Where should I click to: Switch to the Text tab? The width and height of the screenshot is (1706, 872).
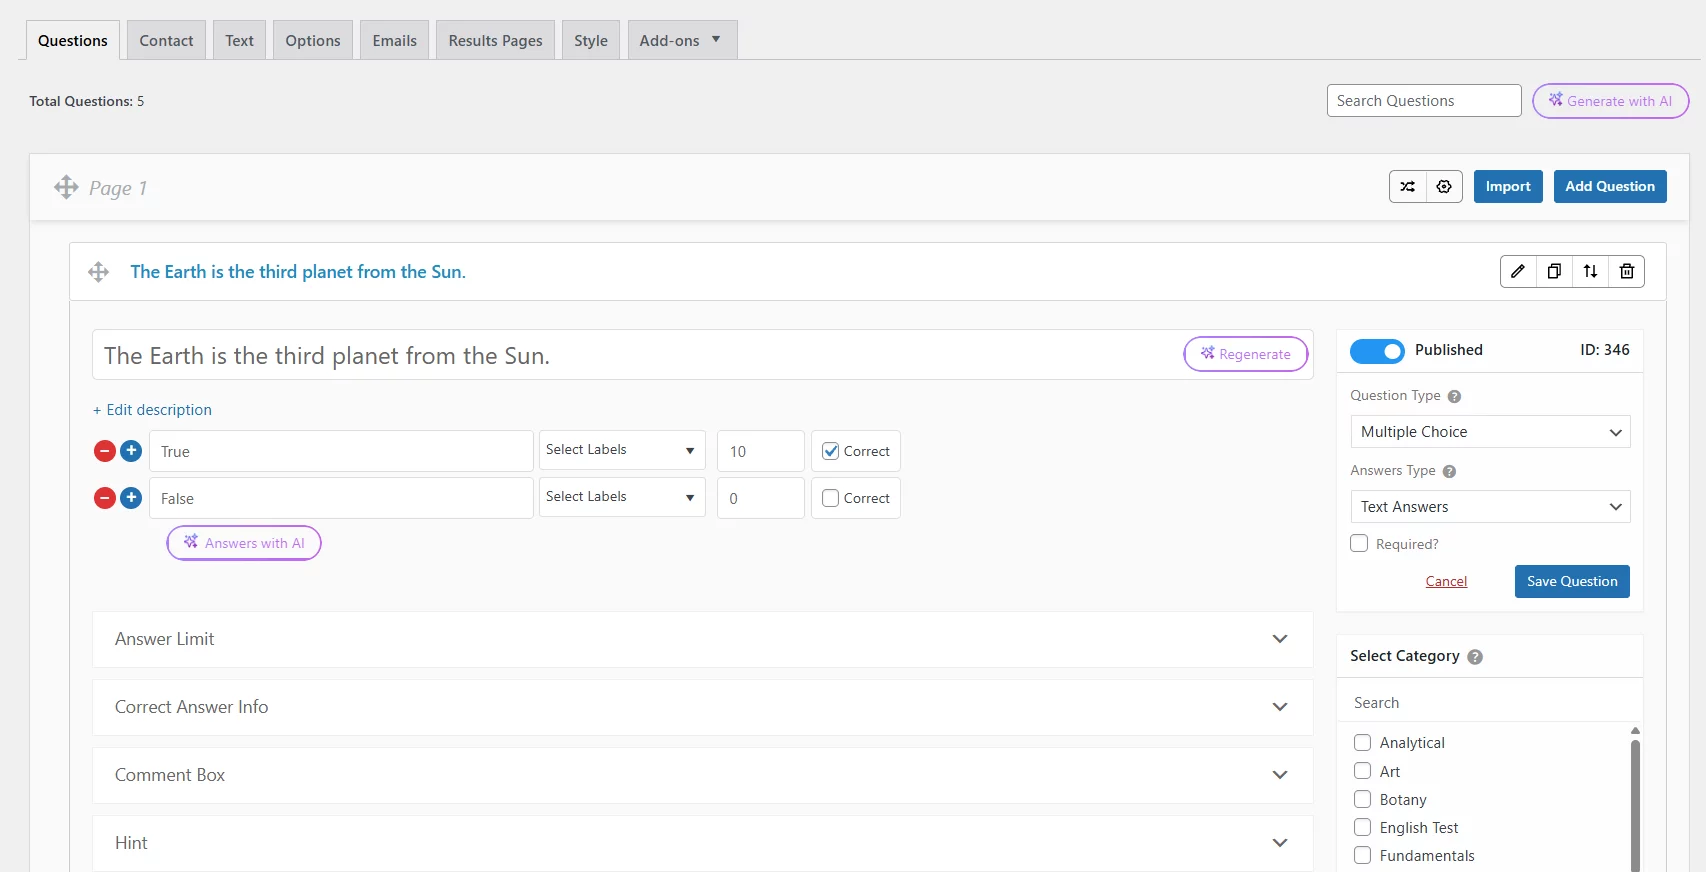[239, 40]
